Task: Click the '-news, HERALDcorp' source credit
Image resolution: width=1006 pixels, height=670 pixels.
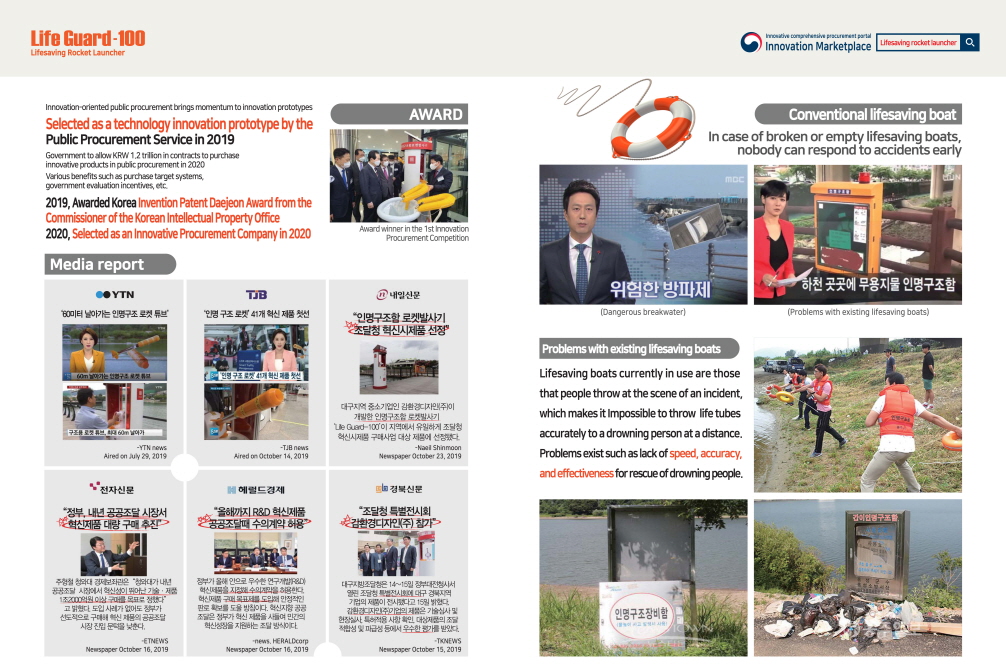Action: click(280, 640)
